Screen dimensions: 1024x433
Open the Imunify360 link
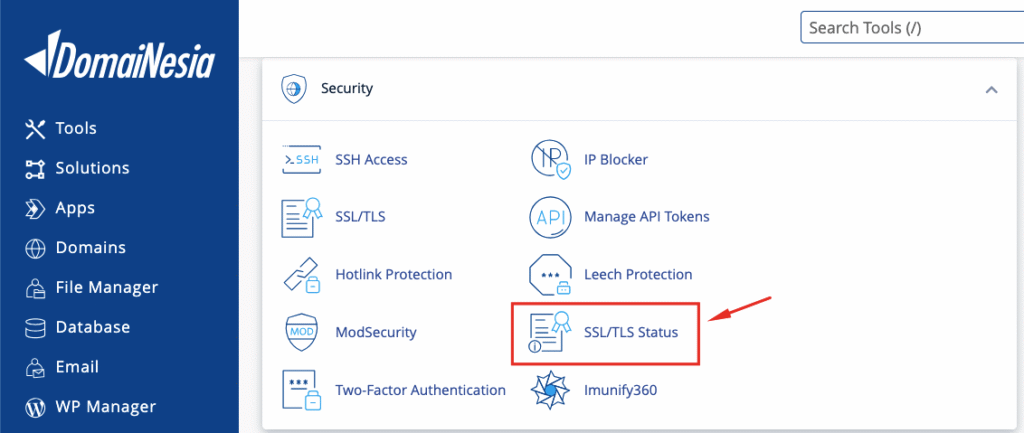point(620,391)
